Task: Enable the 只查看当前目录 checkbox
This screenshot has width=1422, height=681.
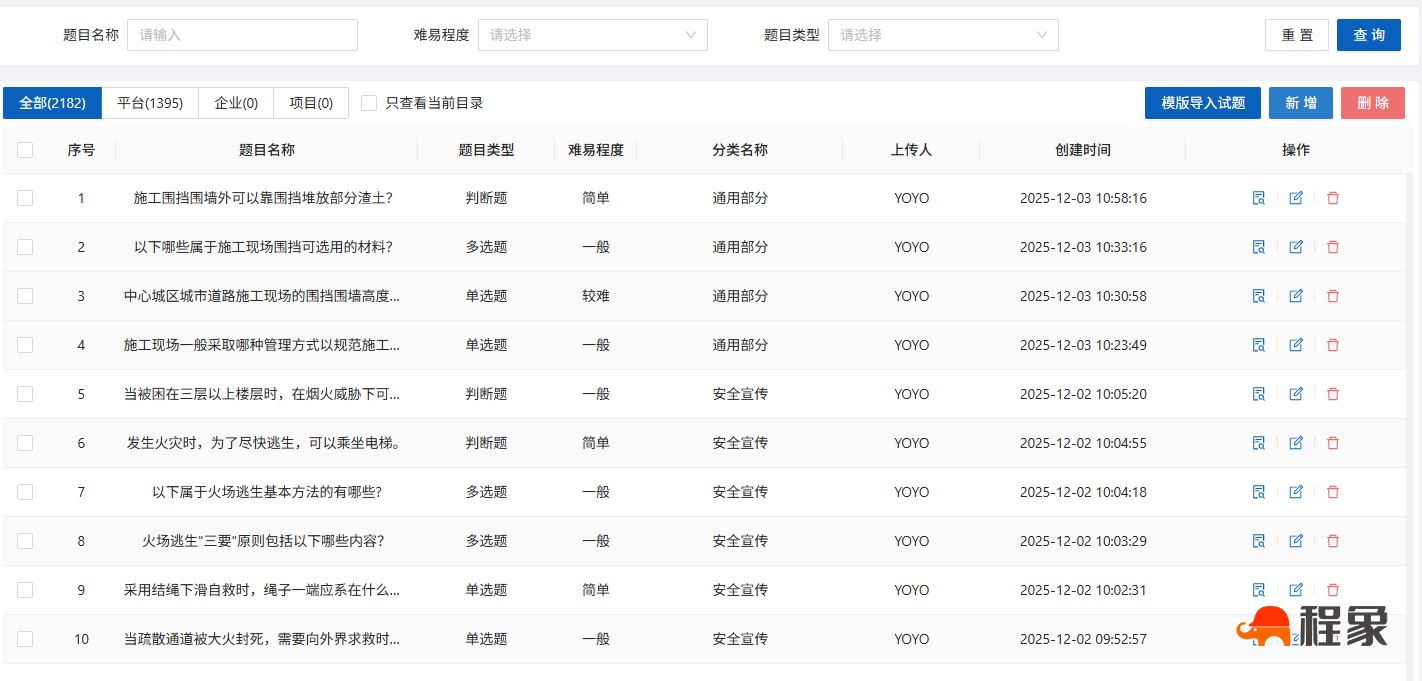Action: pyautogui.click(x=369, y=102)
